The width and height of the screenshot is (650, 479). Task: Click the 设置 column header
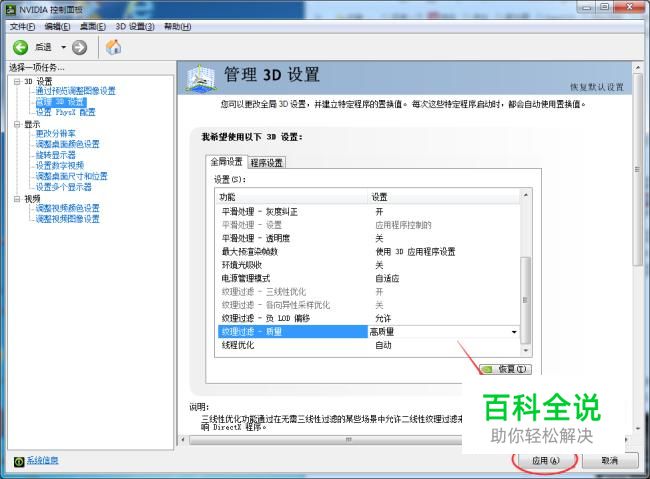[444, 197]
